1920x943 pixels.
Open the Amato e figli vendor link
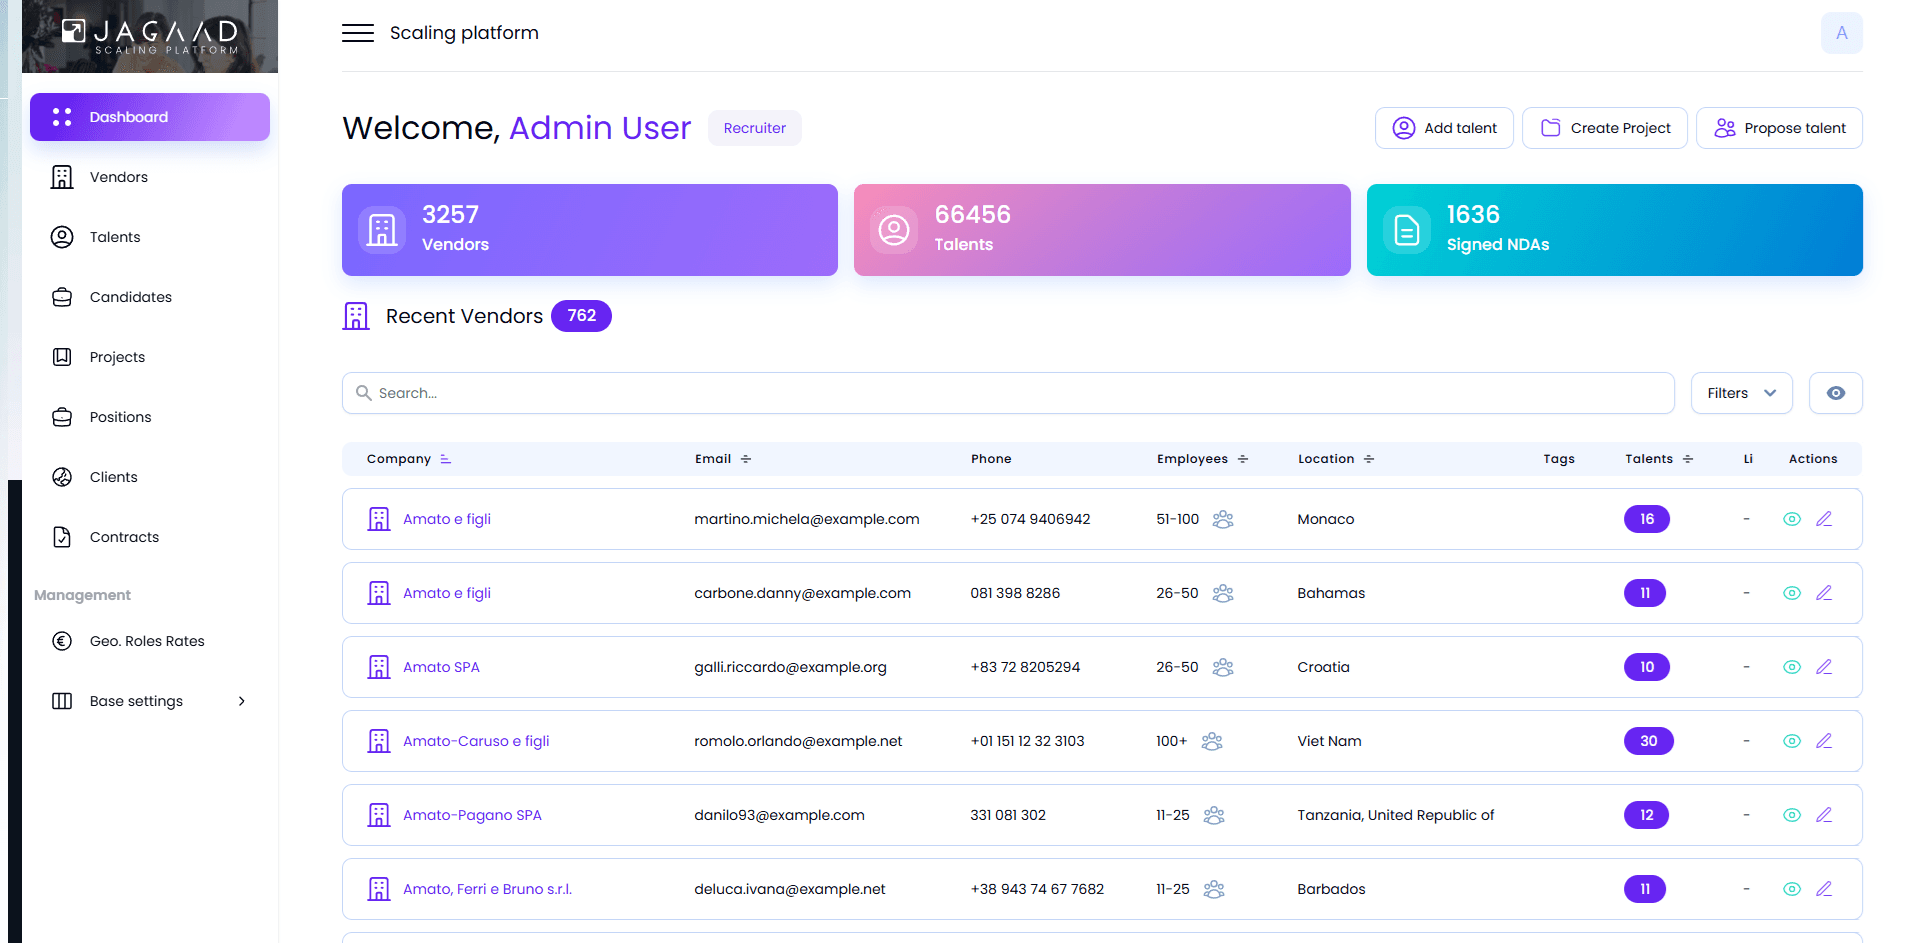tap(446, 519)
